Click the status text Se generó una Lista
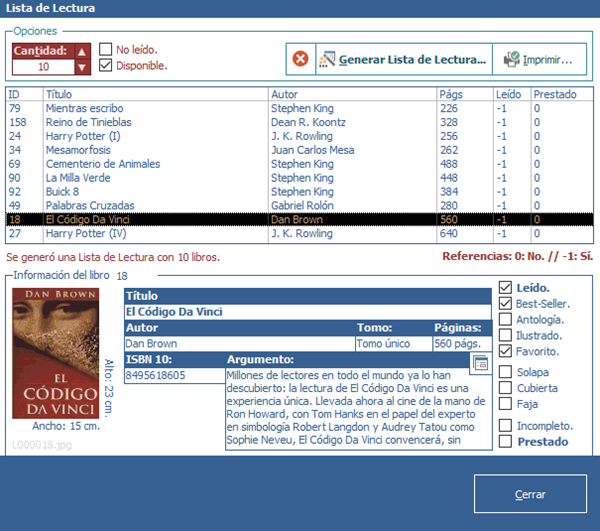 click(x=113, y=257)
